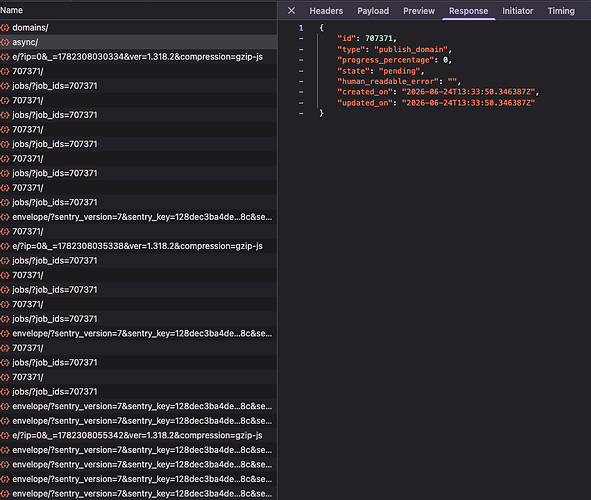
Task: Select the domains/ request
Action: (x=138, y=28)
